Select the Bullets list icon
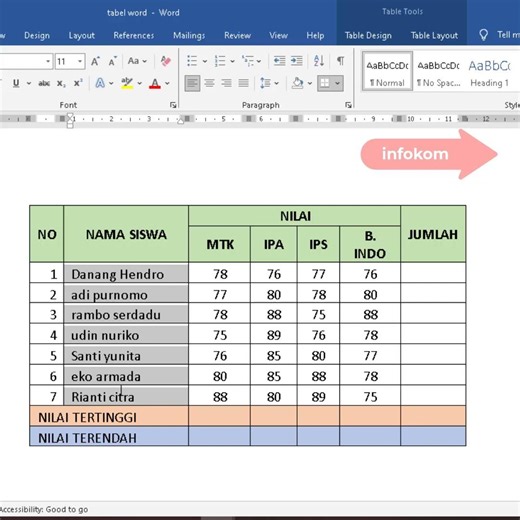 click(x=192, y=61)
